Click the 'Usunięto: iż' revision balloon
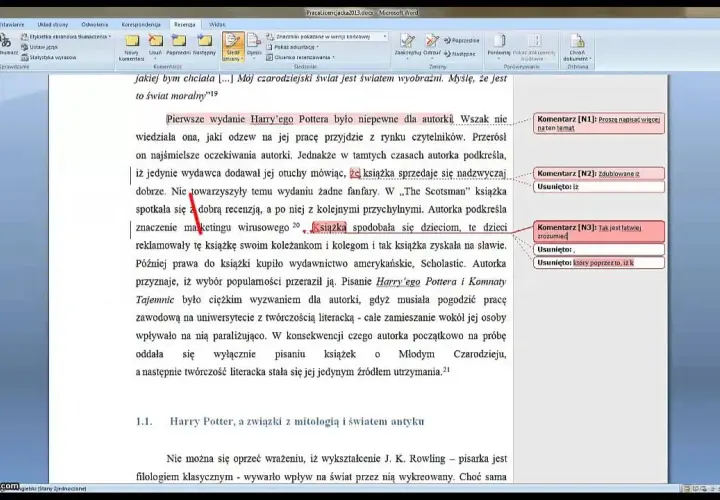Screen dimensions: 720x500 [599, 187]
